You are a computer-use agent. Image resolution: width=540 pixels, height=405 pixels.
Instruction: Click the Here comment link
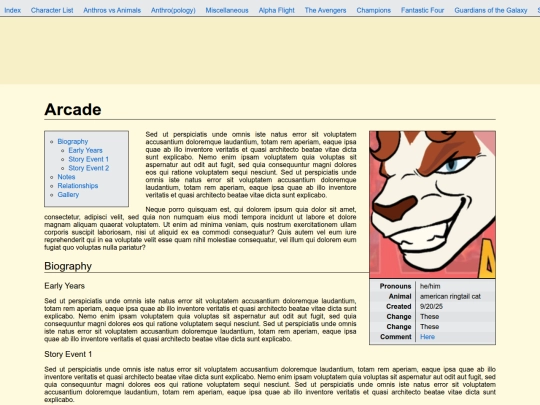427,337
